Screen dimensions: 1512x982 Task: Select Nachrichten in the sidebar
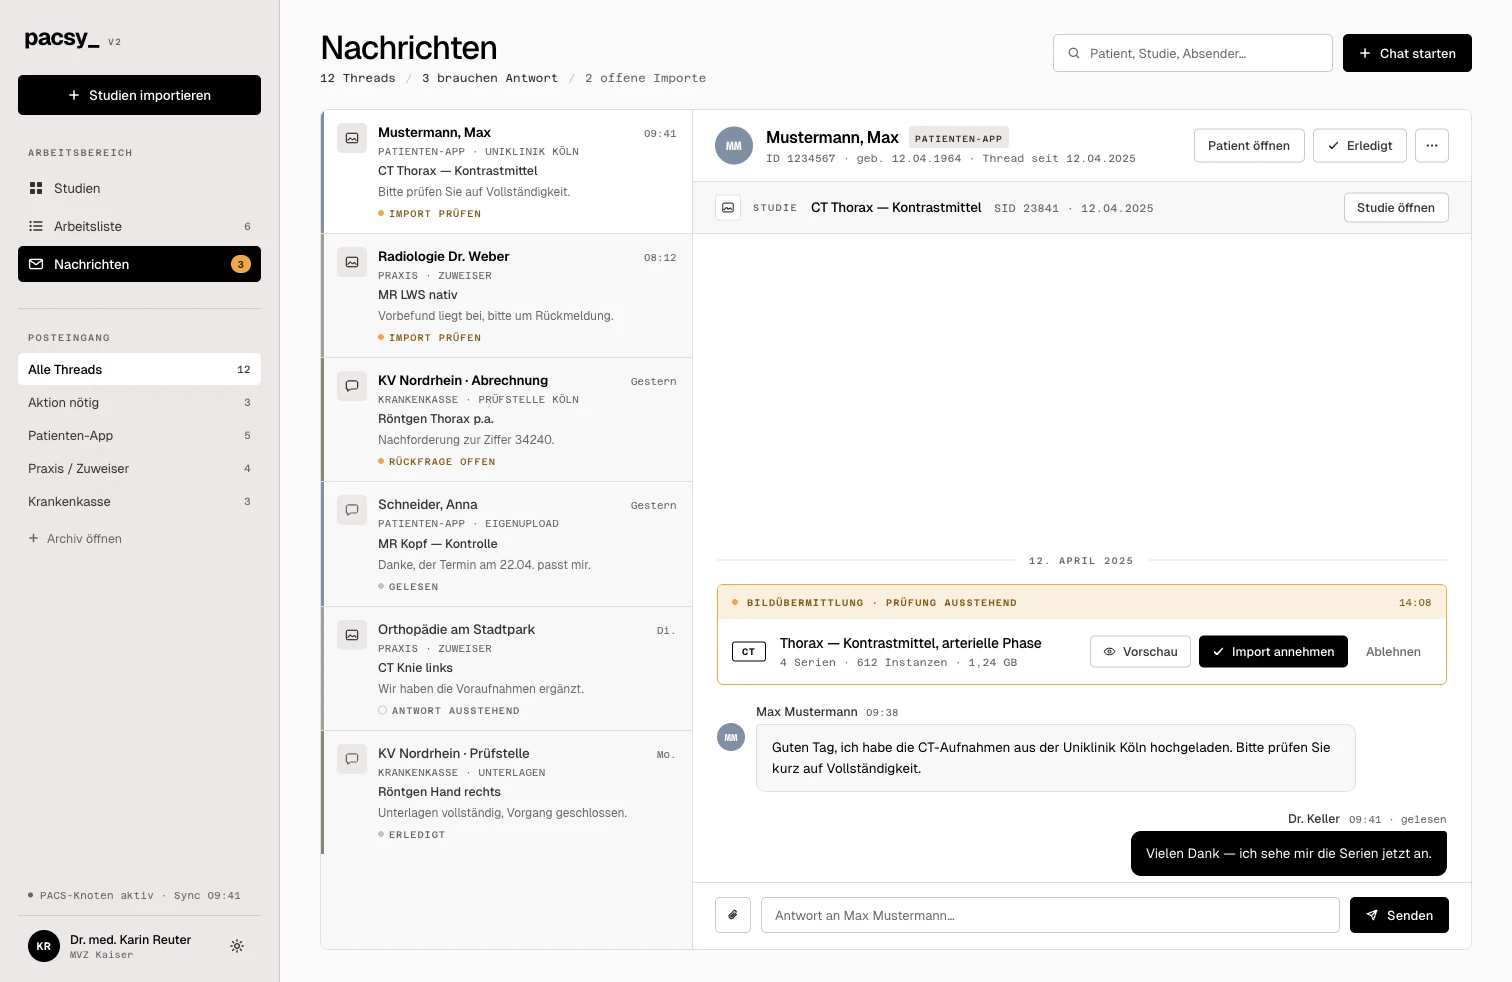[139, 264]
